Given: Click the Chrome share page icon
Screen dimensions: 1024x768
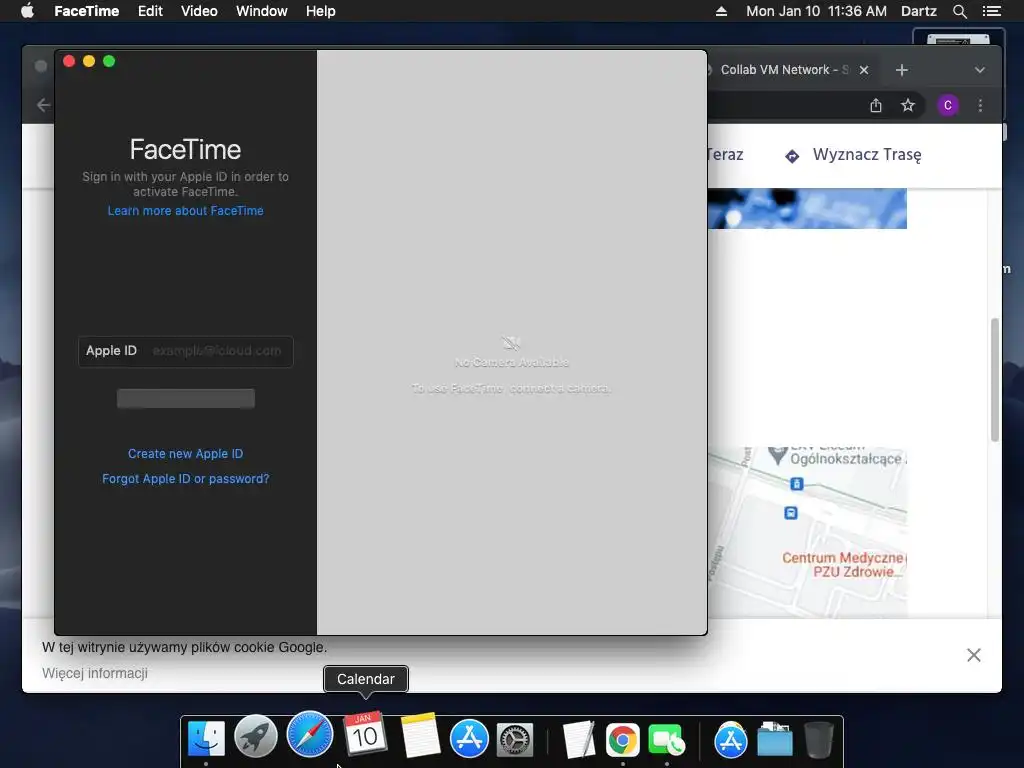Looking at the screenshot, I should click(876, 105).
